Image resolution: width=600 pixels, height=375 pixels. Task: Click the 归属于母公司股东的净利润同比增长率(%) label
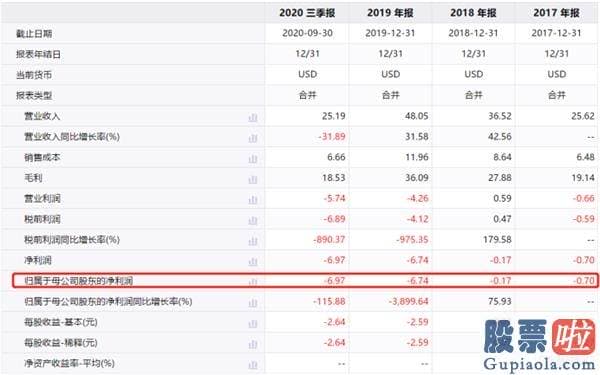click(x=108, y=302)
